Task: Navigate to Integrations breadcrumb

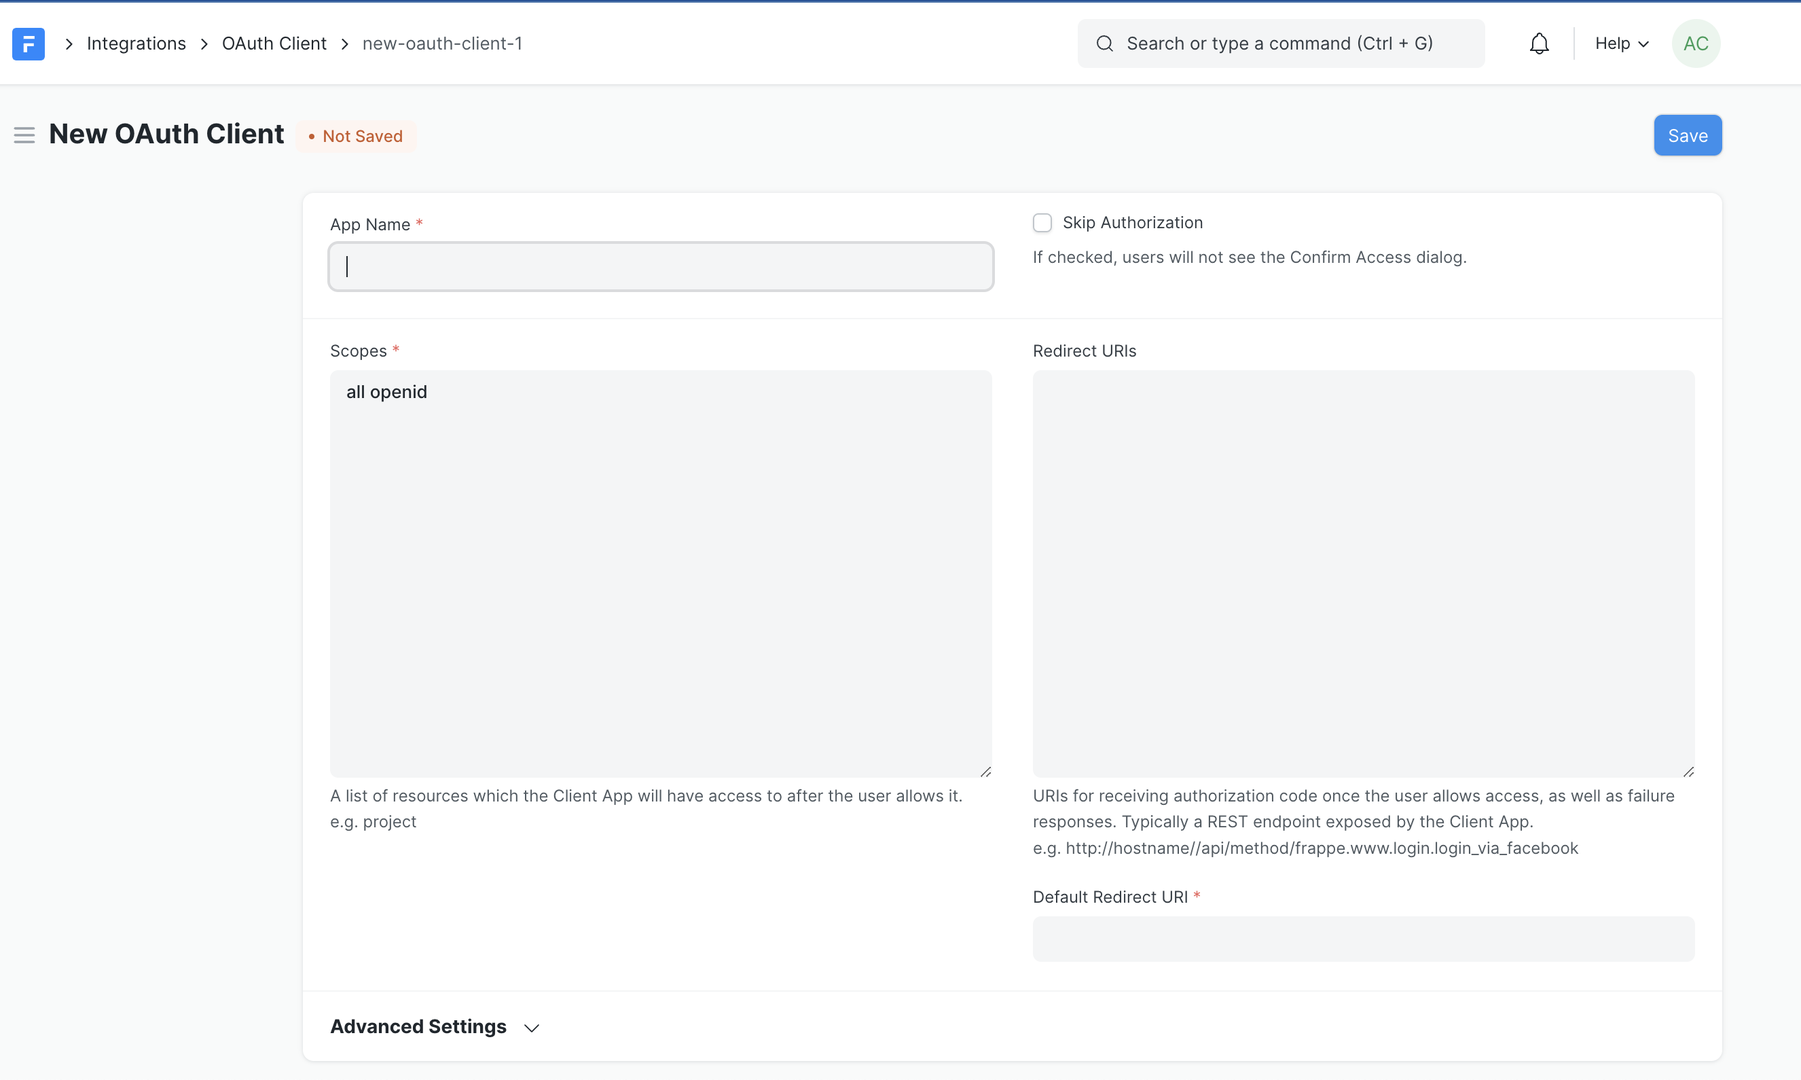Action: click(x=136, y=43)
